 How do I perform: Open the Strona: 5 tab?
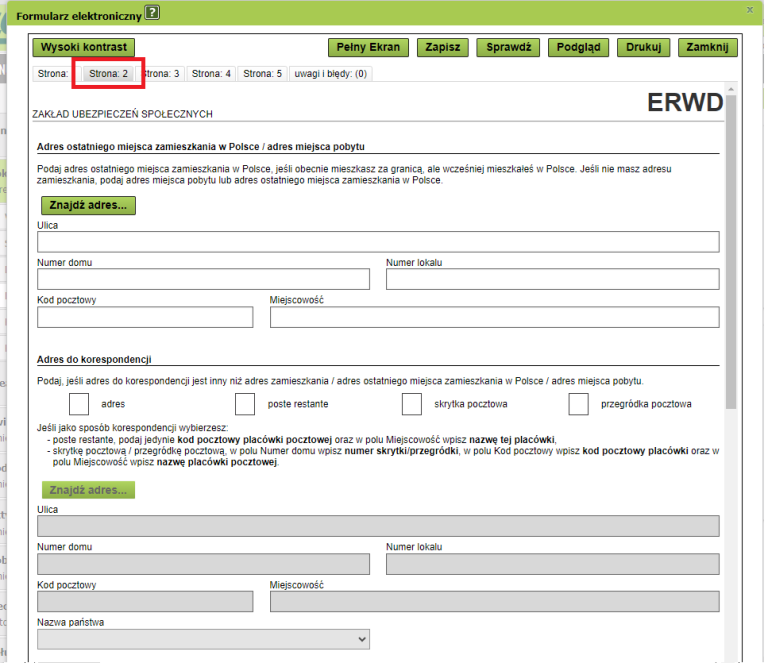[x=263, y=74]
